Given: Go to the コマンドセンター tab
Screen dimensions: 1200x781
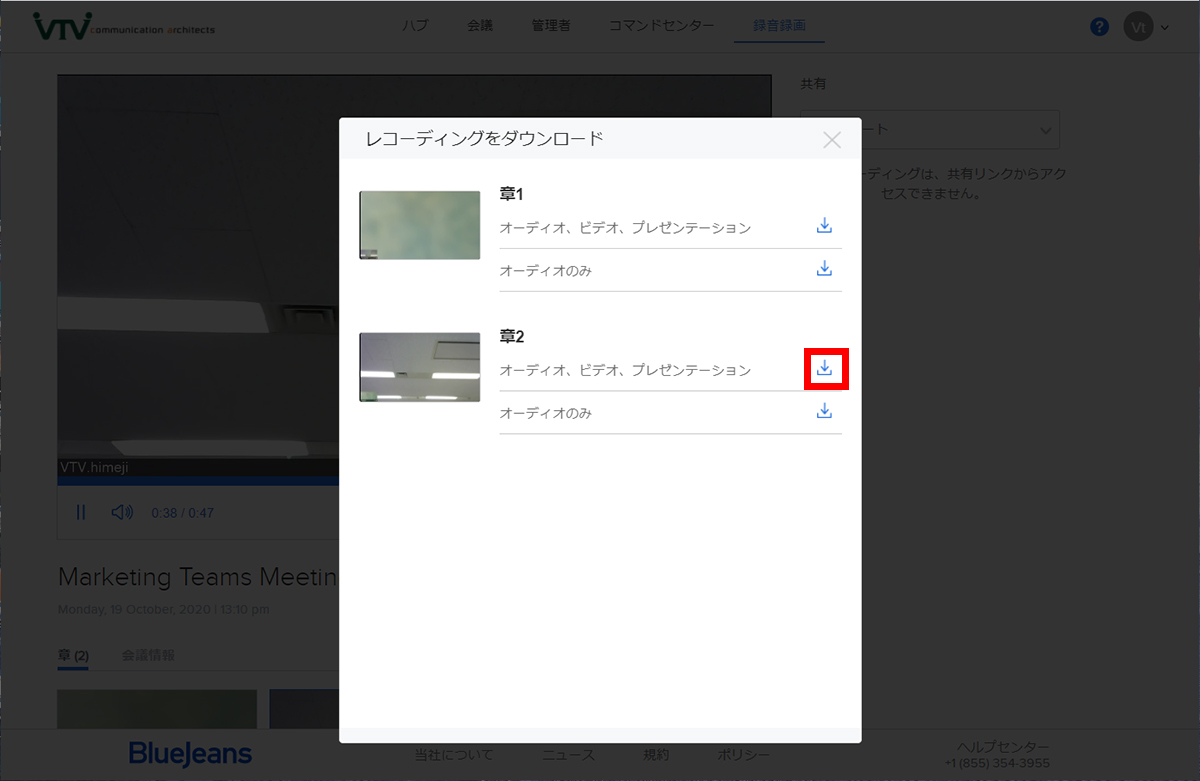Looking at the screenshot, I should click(661, 26).
